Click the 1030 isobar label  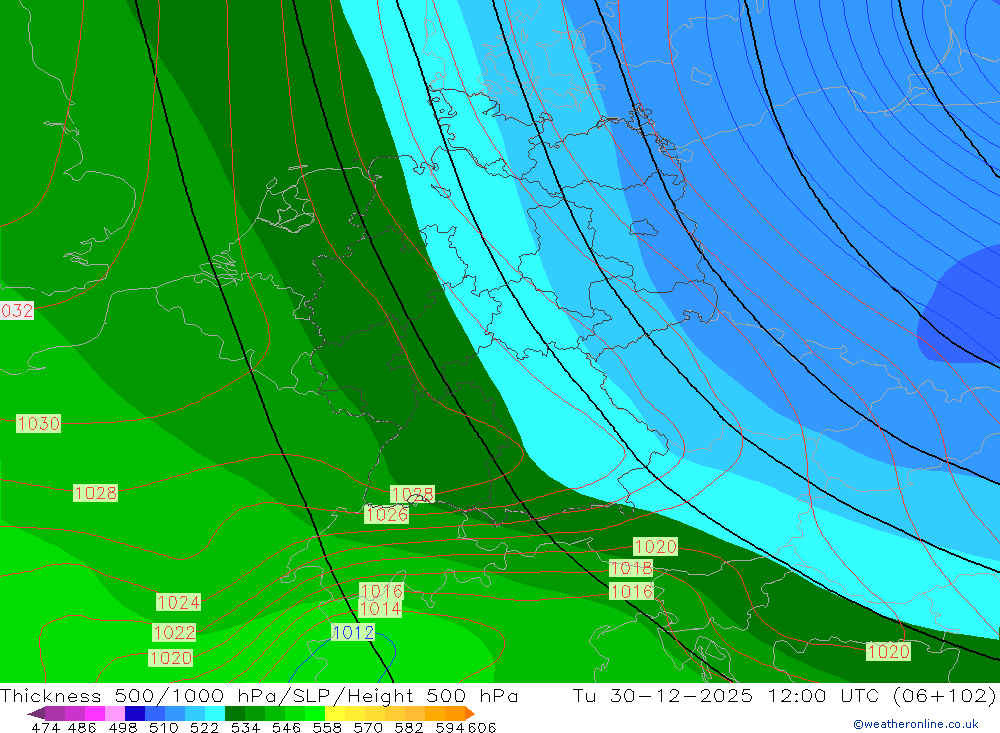pyautogui.click(x=38, y=424)
